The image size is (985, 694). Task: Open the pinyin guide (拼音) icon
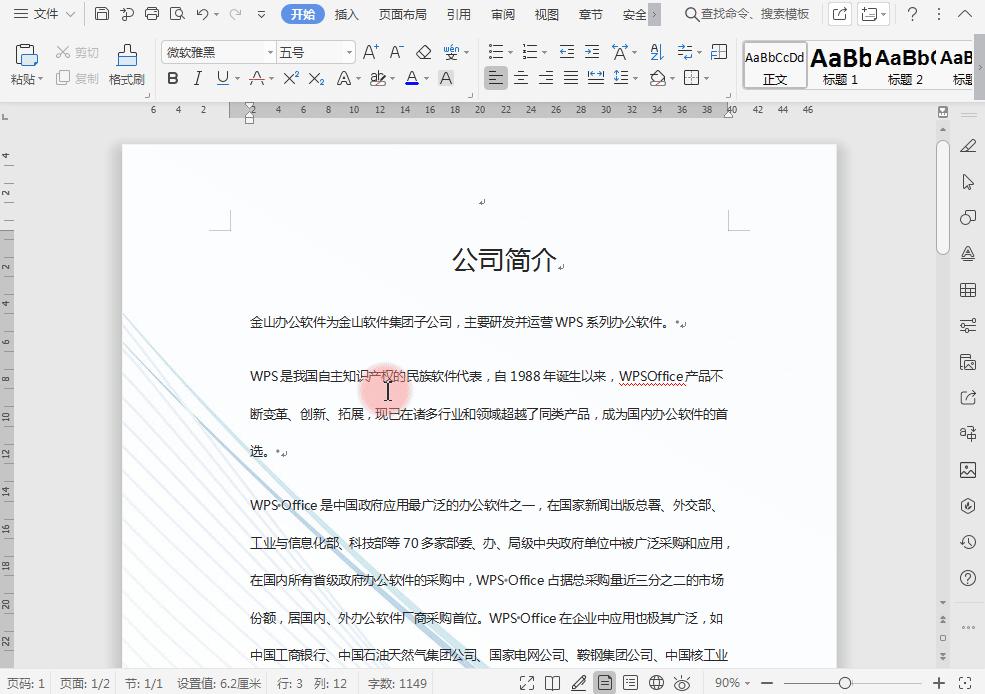[450, 50]
